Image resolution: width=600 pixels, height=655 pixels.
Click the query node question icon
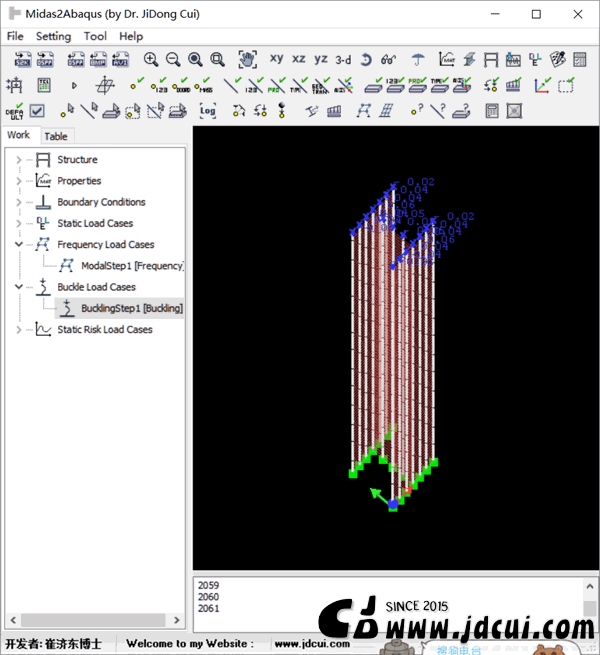(417, 111)
